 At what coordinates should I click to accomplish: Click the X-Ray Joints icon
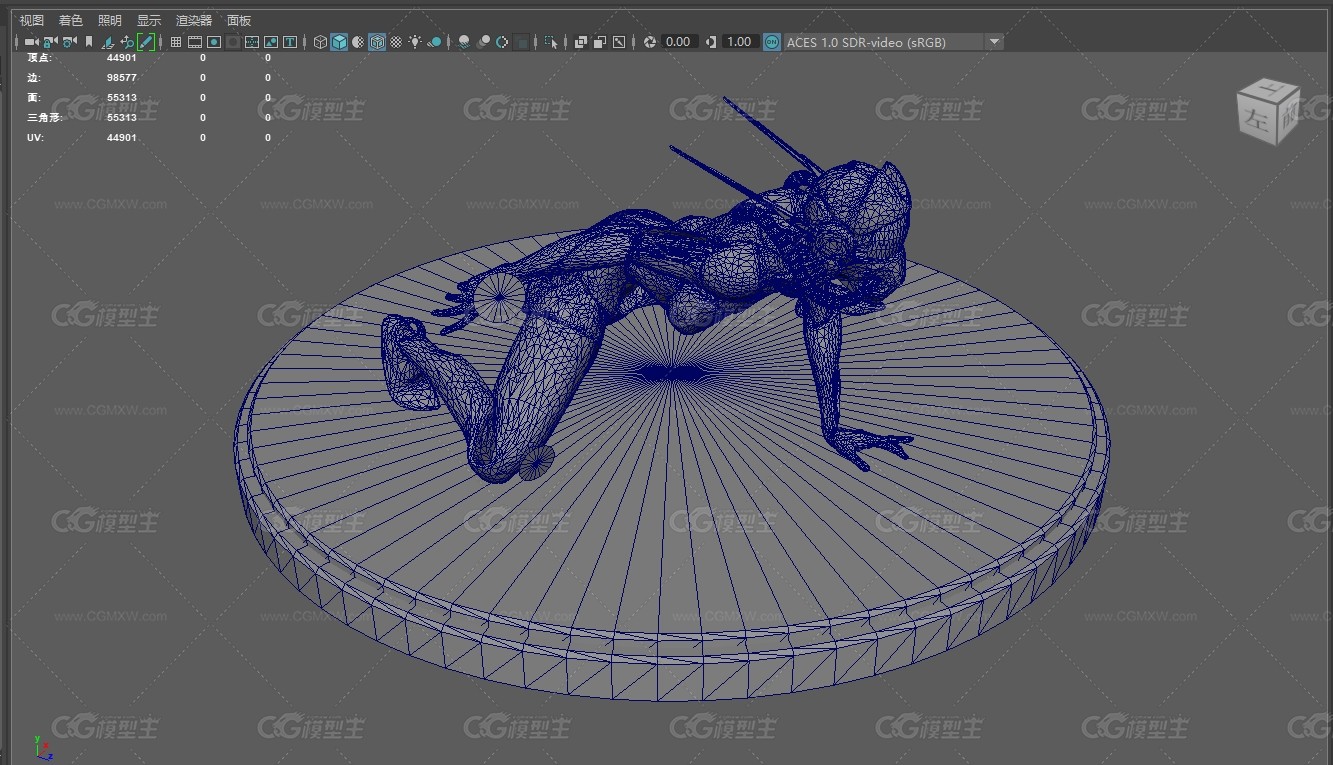619,42
